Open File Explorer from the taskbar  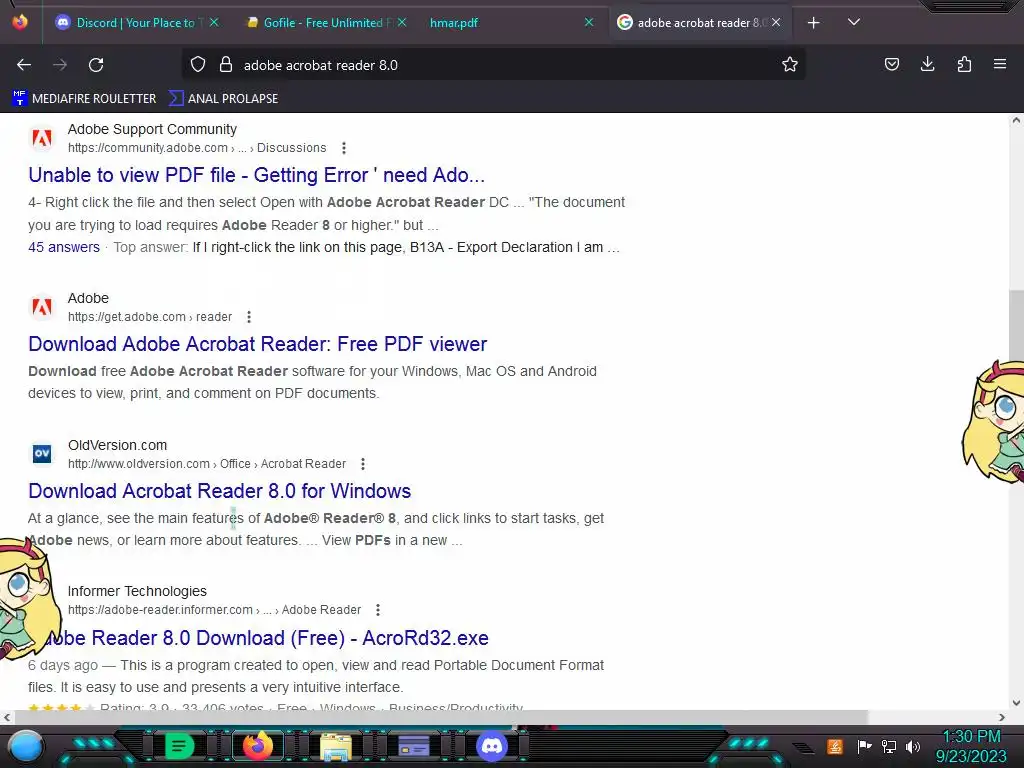click(x=336, y=747)
